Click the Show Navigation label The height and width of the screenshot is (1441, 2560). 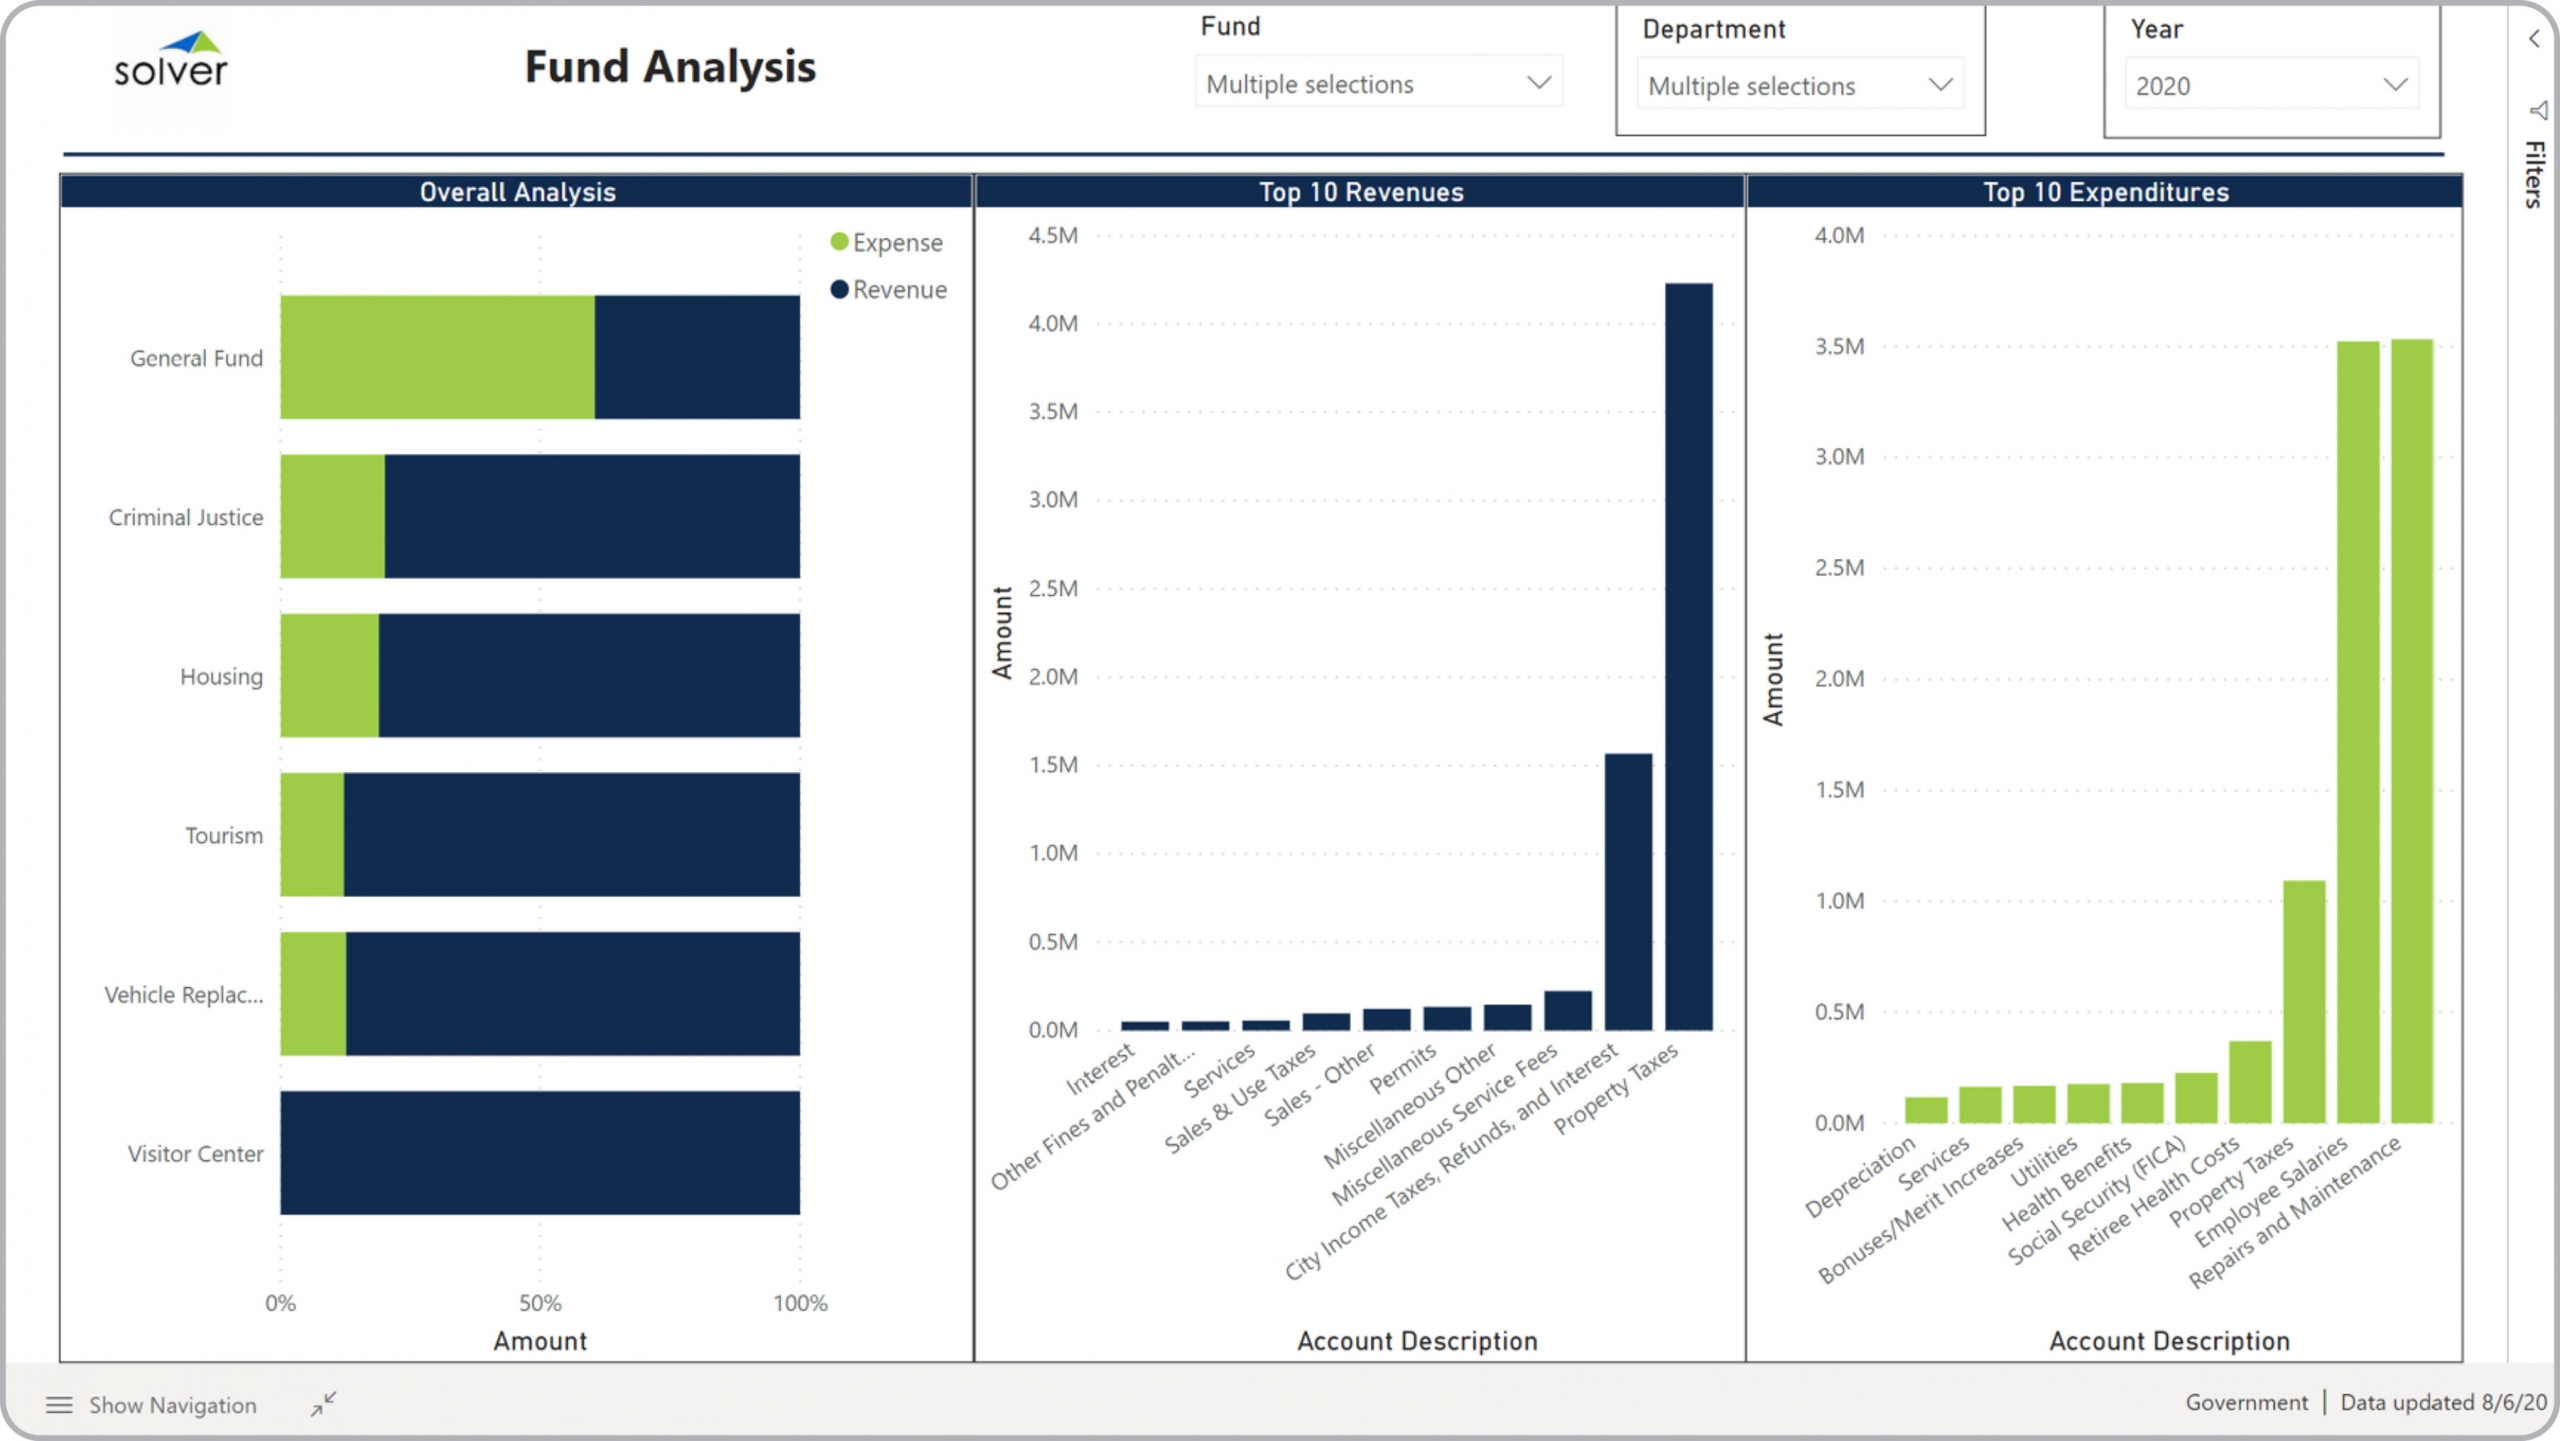click(x=173, y=1405)
